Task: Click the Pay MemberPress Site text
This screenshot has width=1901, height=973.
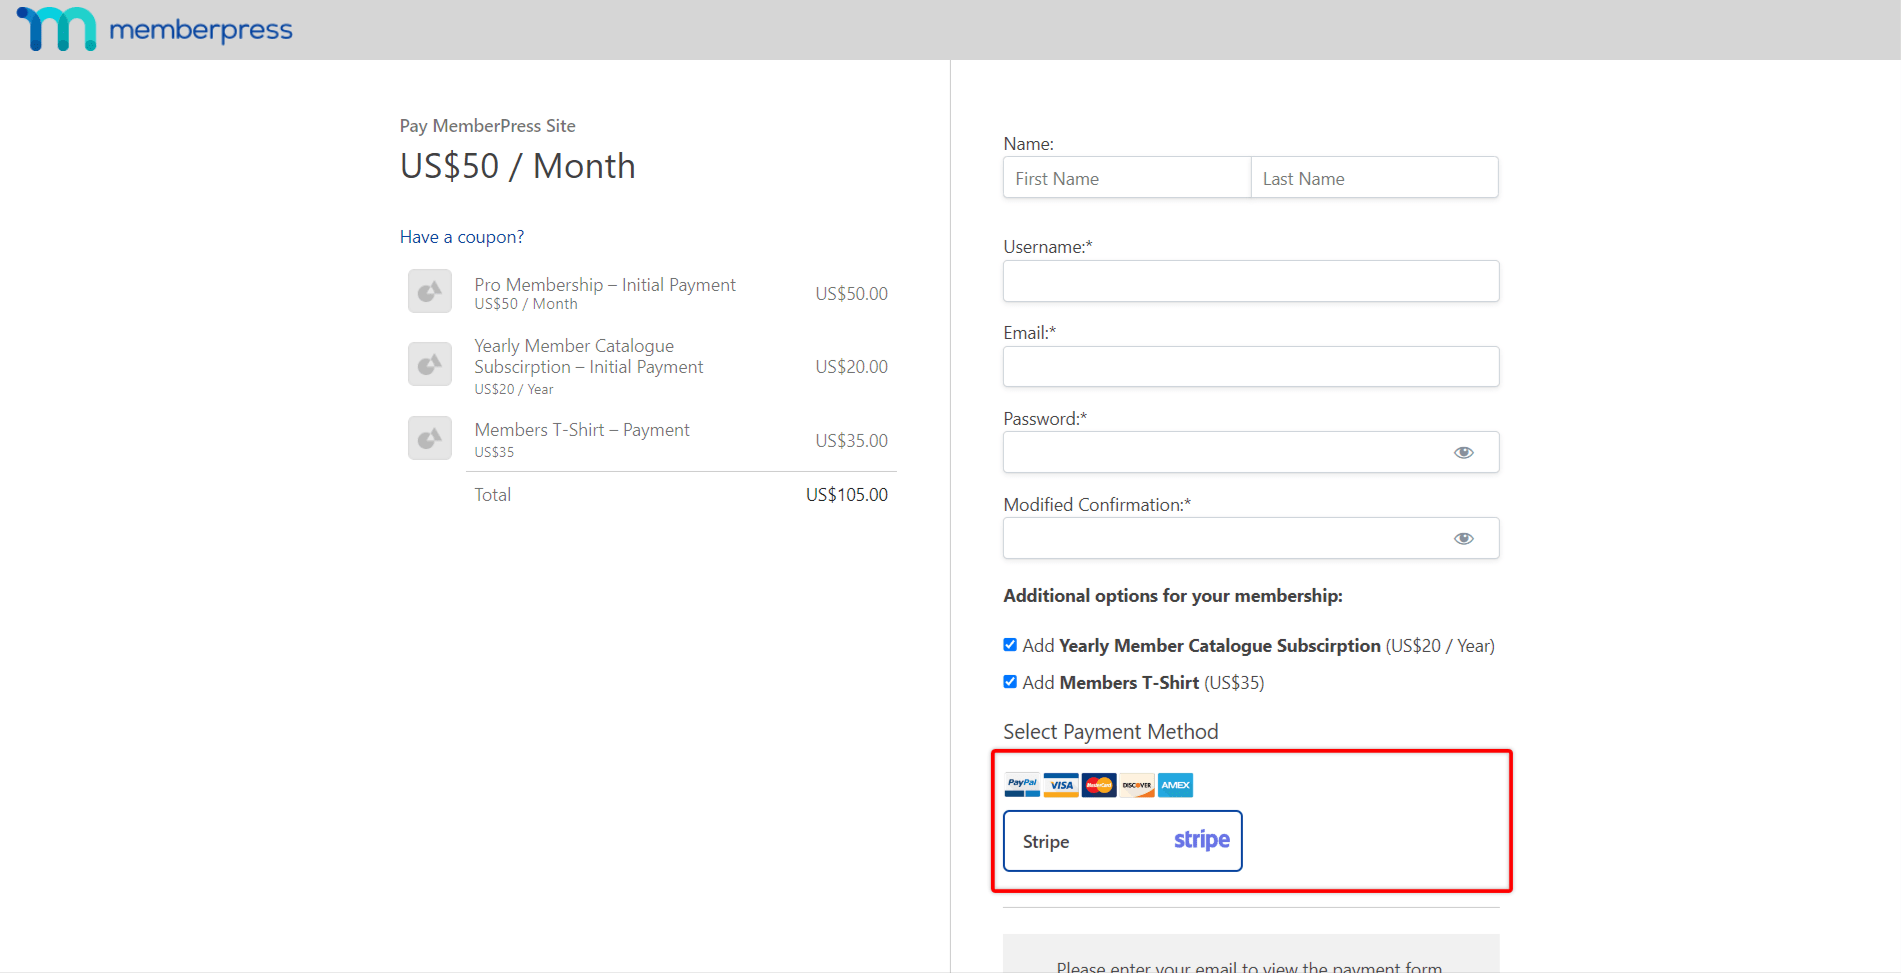Action: point(488,126)
